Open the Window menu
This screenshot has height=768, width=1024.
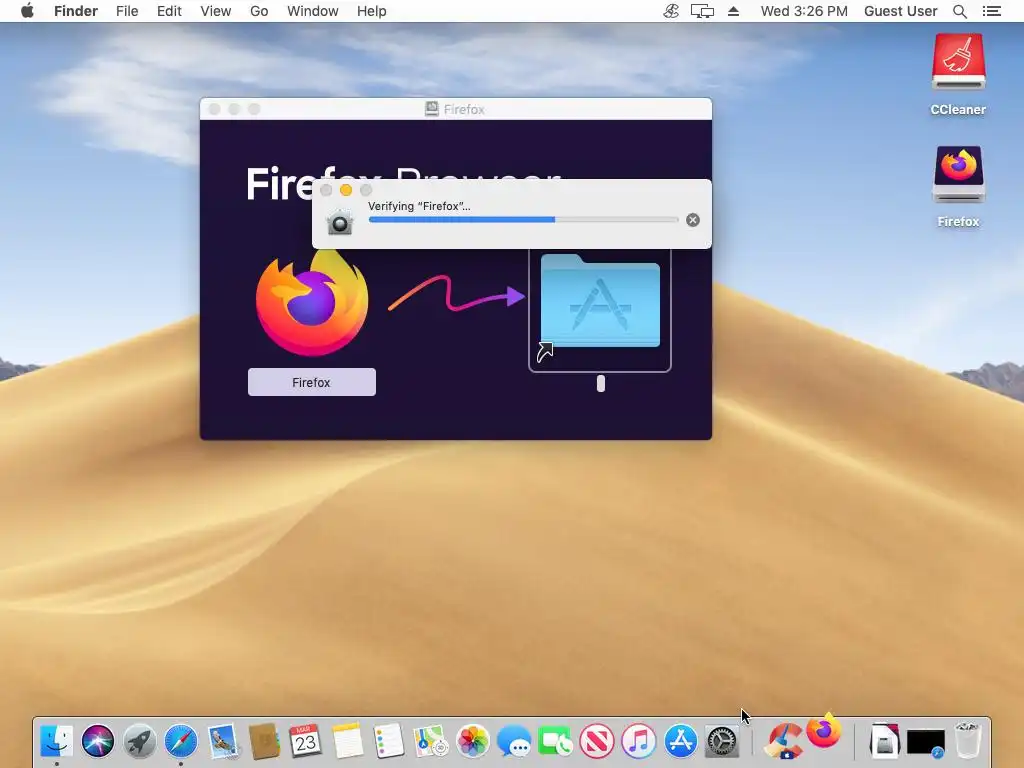tap(313, 11)
